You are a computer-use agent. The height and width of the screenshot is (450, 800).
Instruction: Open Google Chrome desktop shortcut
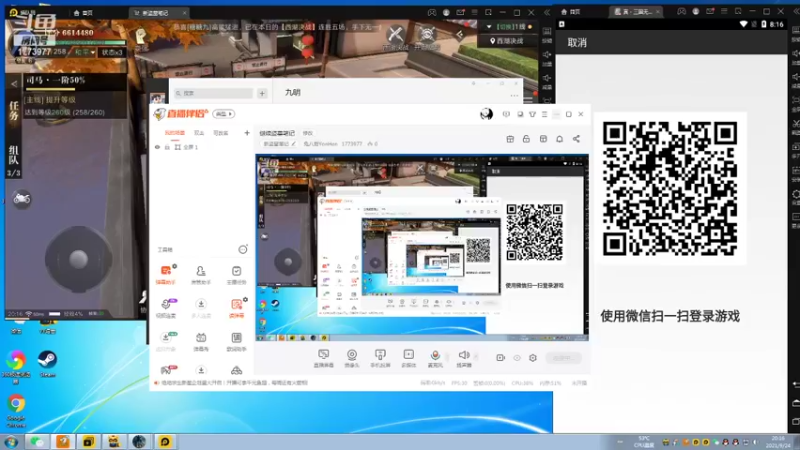[x=16, y=410]
